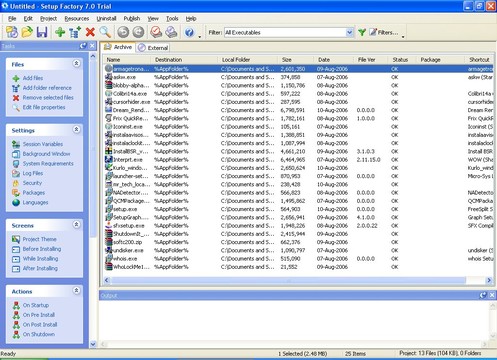
Task: Open Session Variables settings
Action: tap(43, 144)
